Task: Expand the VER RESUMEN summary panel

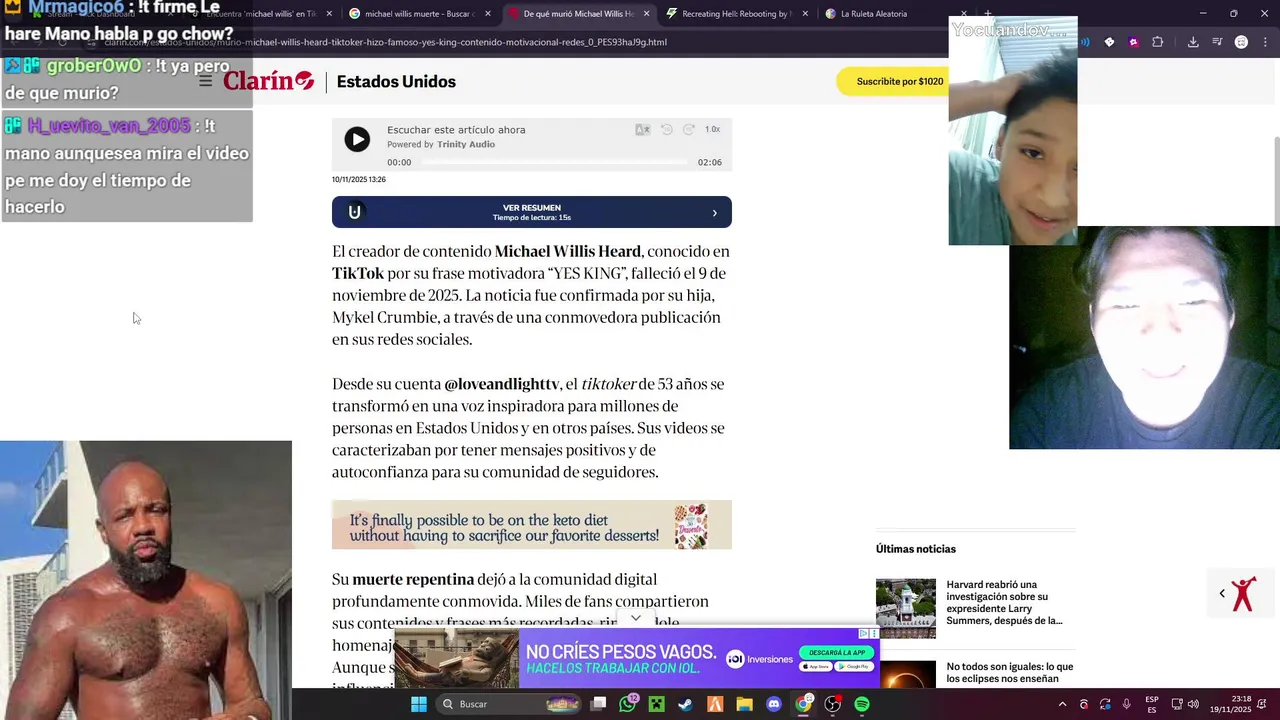Action: (x=532, y=212)
